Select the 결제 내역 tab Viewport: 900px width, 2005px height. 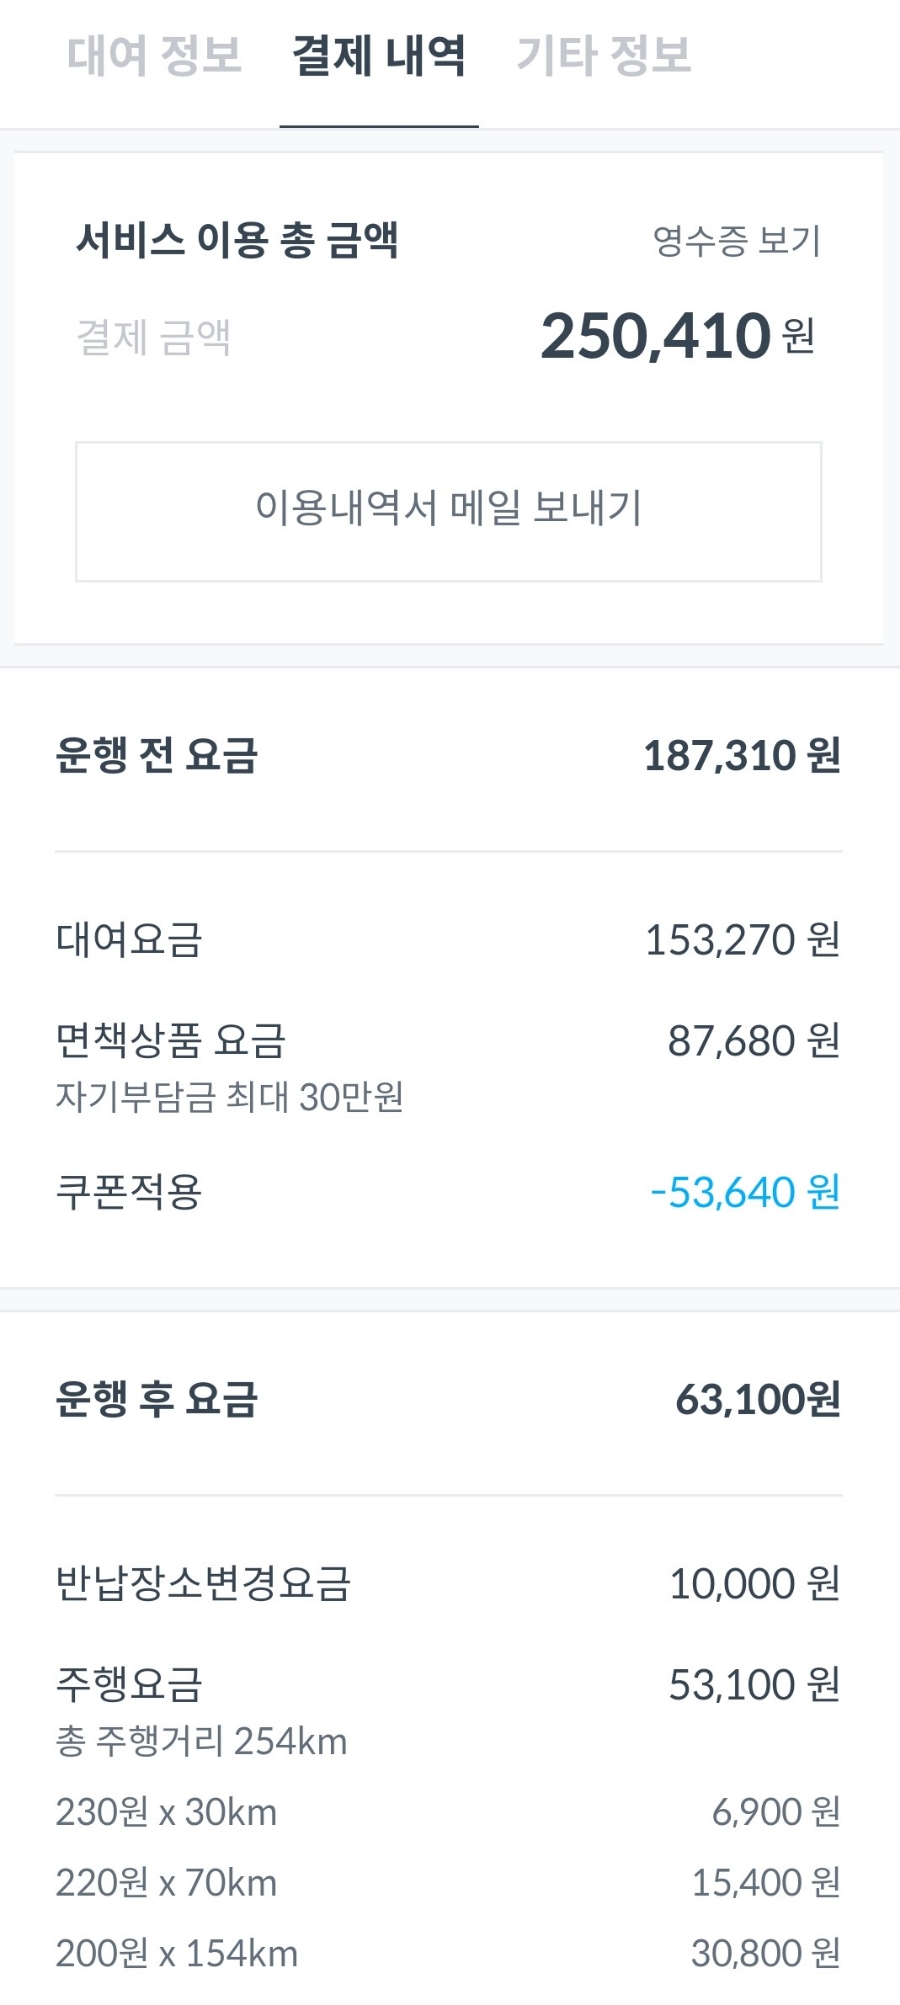click(x=379, y=56)
